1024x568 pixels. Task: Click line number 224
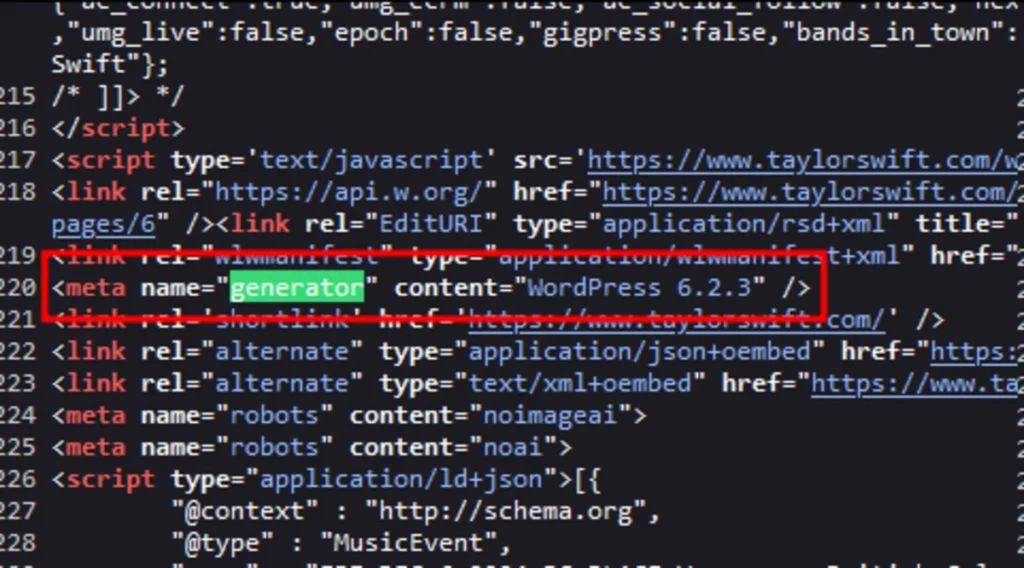point(18,416)
